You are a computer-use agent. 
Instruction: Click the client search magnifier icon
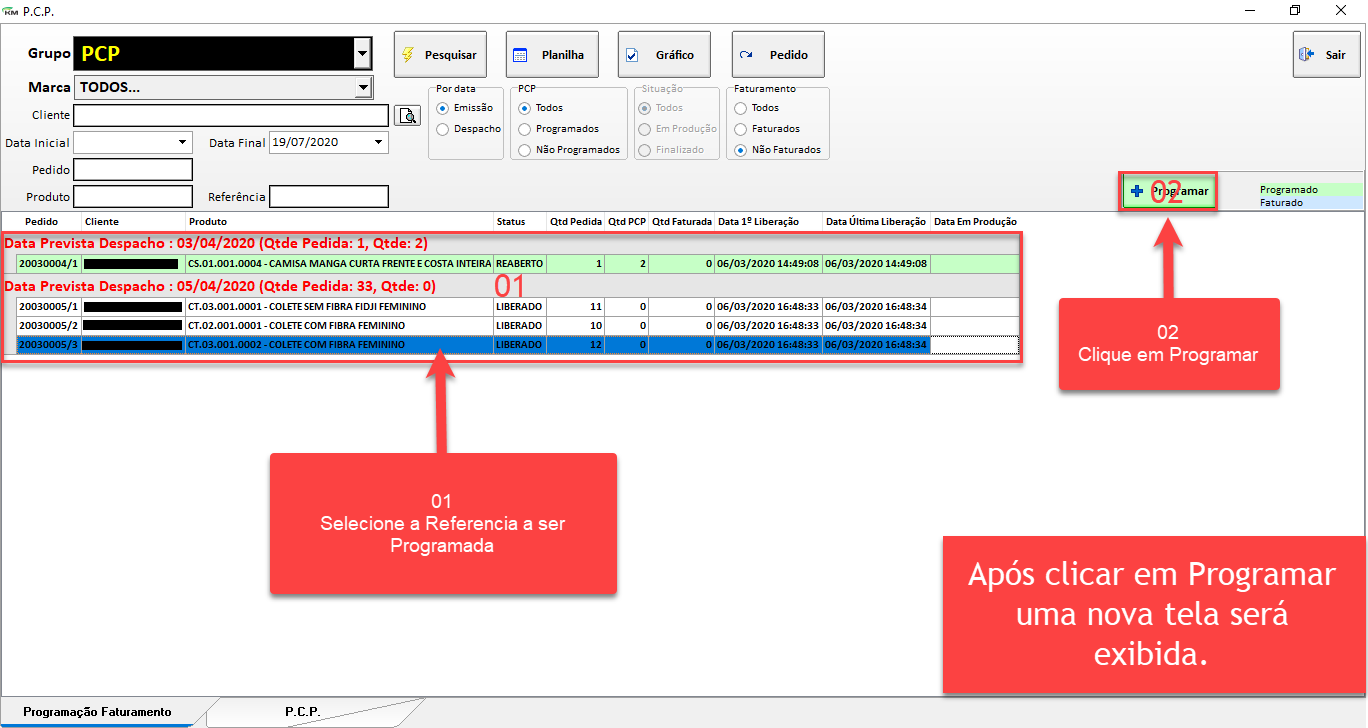pyautogui.click(x=407, y=116)
